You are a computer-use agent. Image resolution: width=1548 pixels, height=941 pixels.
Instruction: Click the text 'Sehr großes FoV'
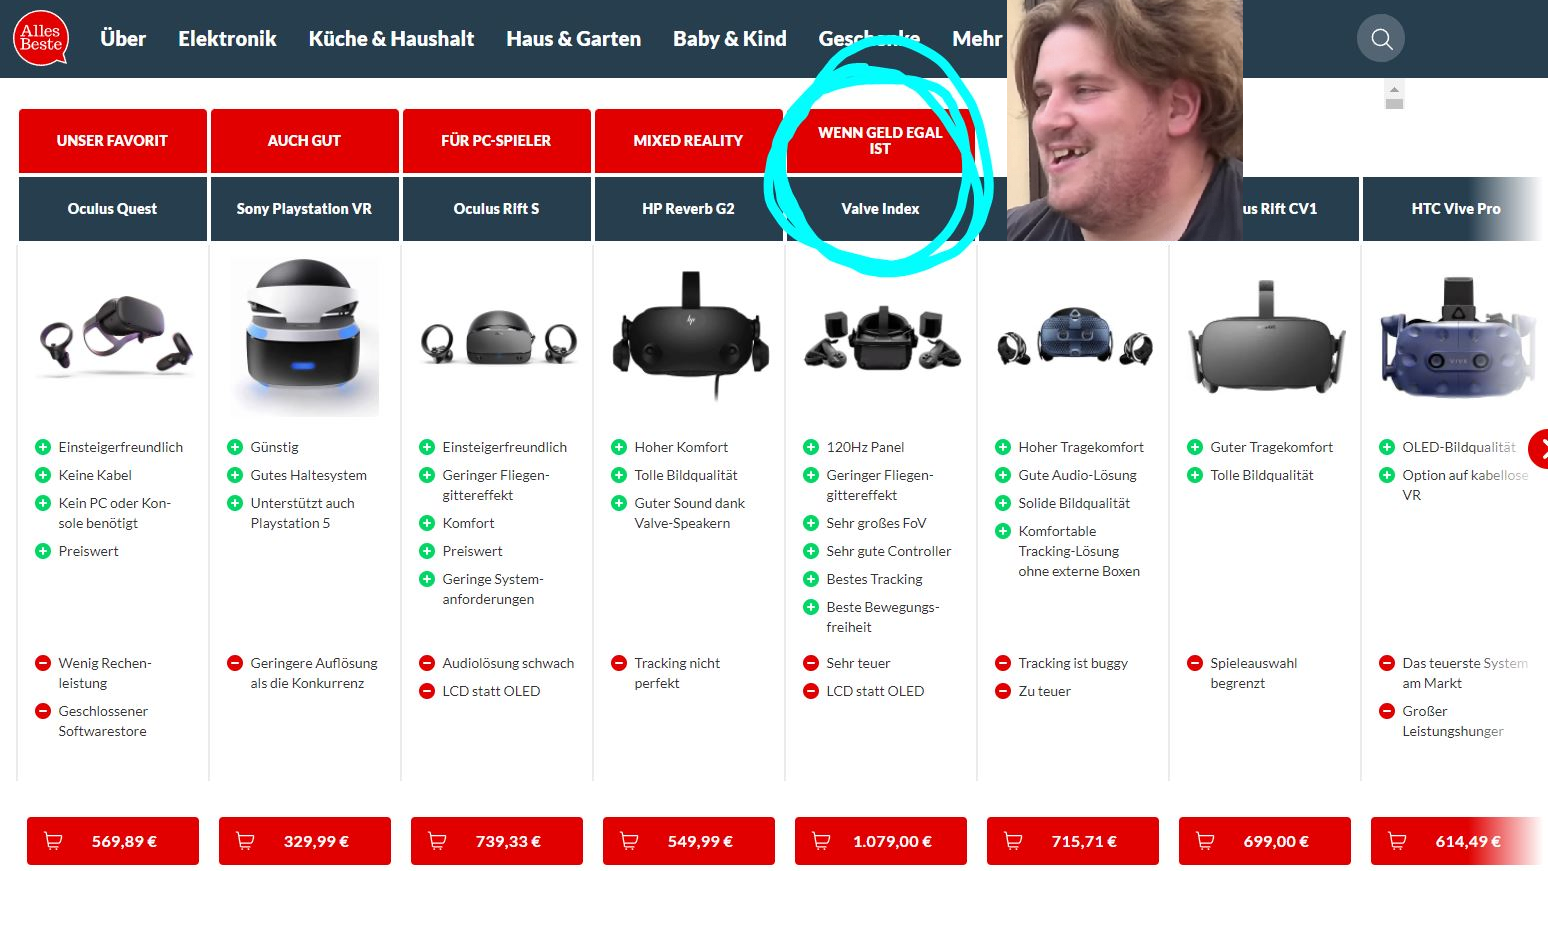[x=876, y=523]
